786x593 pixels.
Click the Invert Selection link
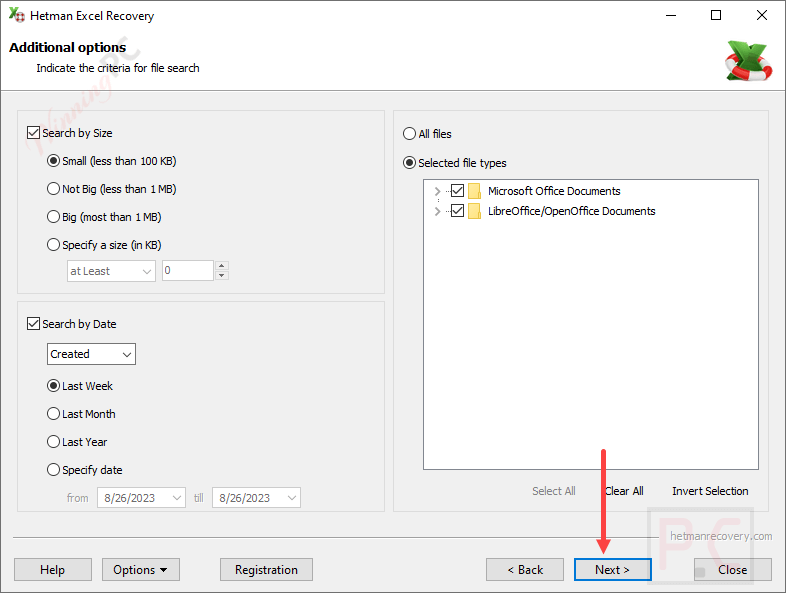point(710,491)
